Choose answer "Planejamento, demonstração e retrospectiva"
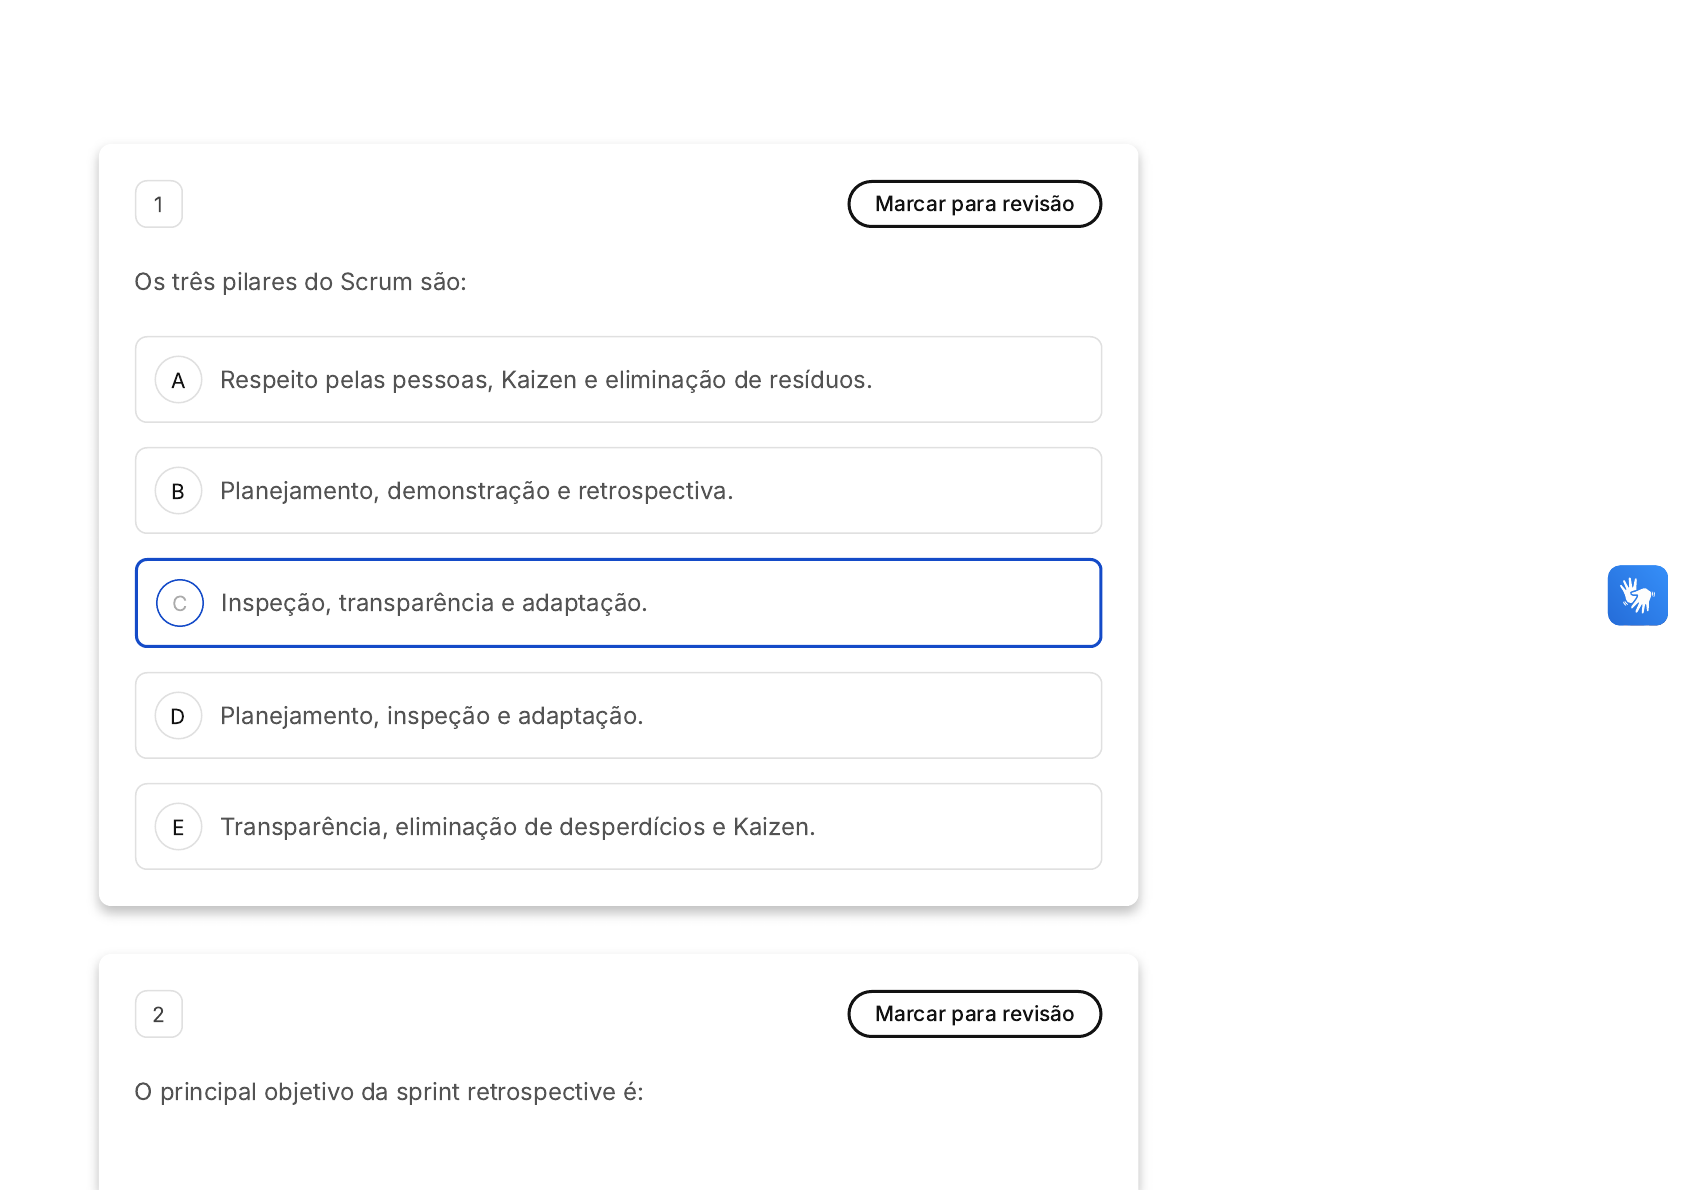Viewport: 1684px width, 1190px height. [476, 491]
